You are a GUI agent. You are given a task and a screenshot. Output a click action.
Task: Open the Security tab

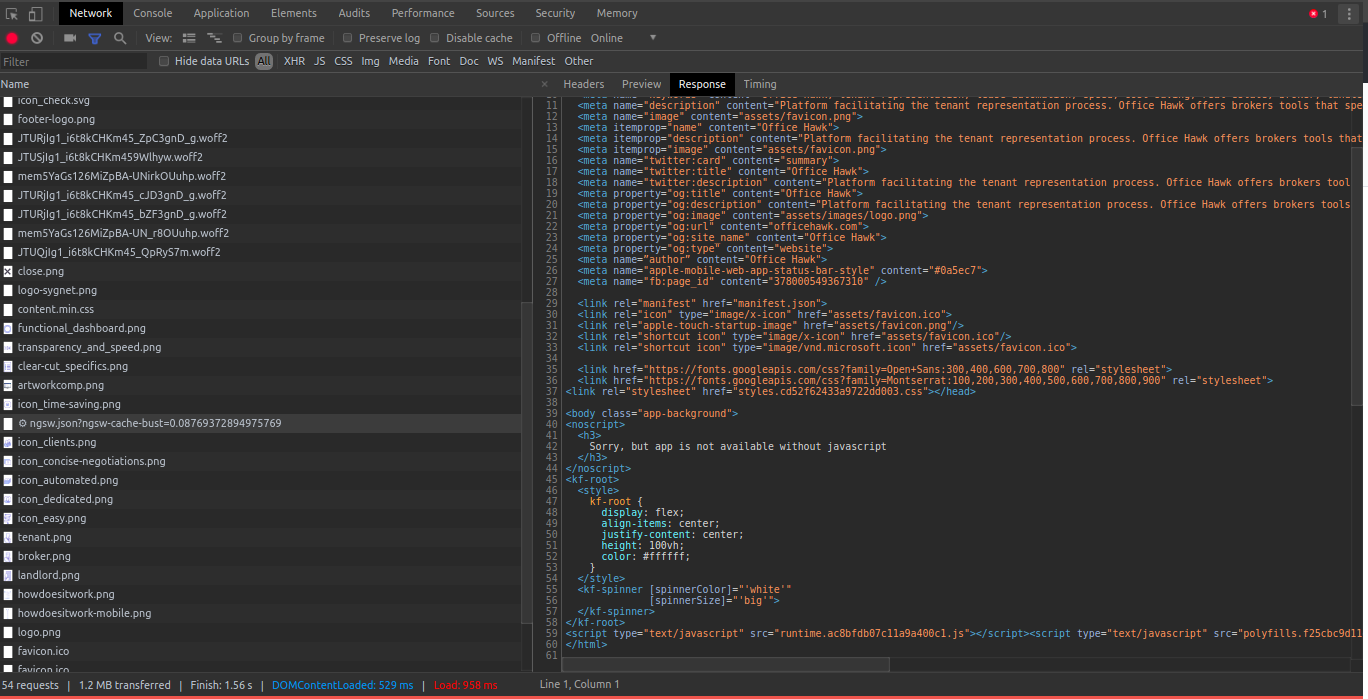coord(555,13)
